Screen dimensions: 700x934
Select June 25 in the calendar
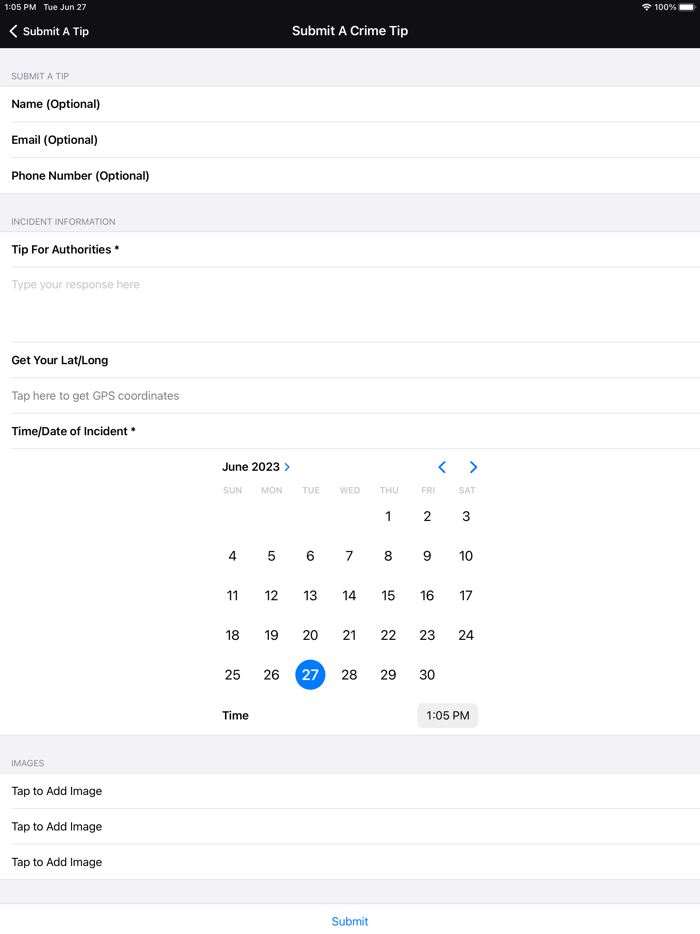(x=232, y=675)
